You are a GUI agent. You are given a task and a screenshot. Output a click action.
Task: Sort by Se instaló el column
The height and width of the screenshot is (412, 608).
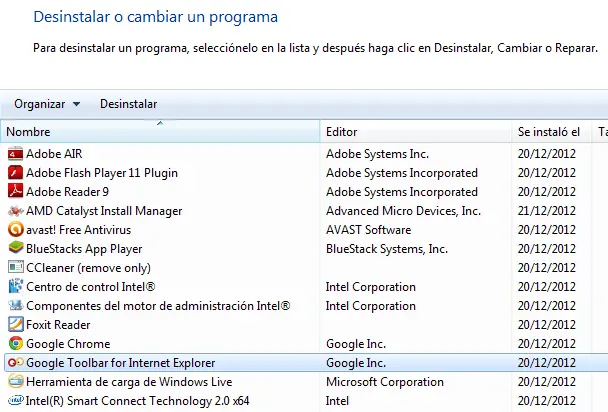(x=548, y=132)
